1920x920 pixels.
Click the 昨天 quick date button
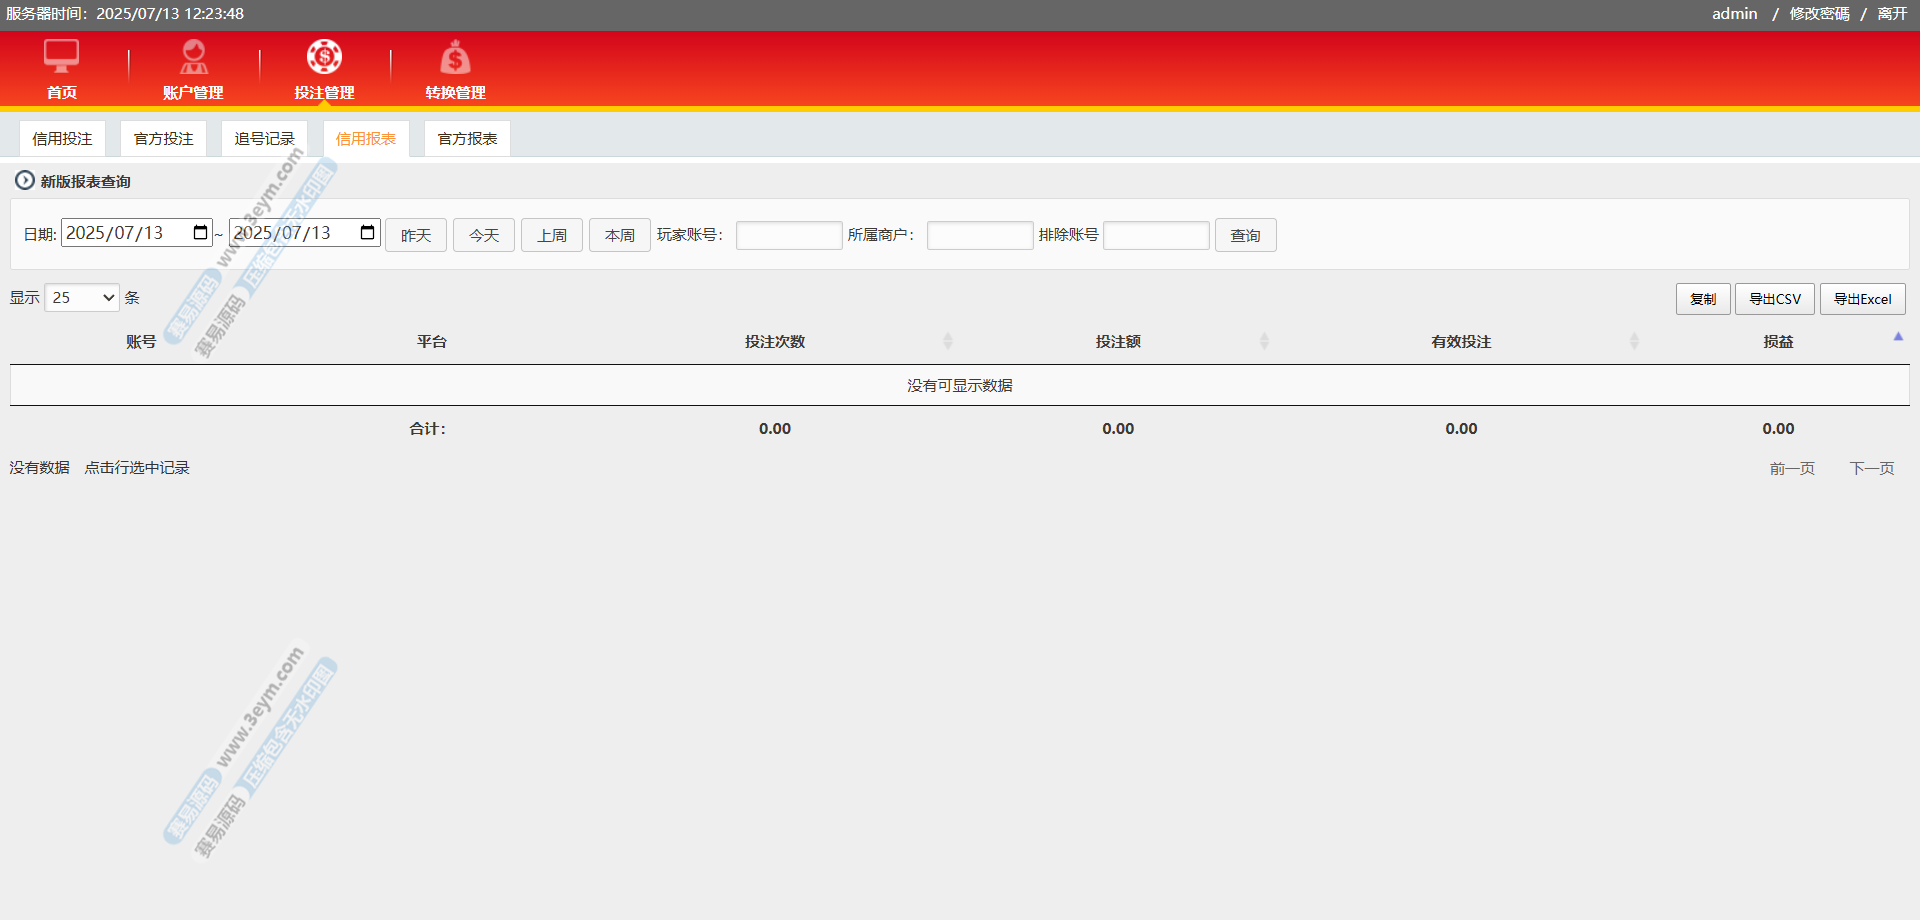click(x=416, y=236)
